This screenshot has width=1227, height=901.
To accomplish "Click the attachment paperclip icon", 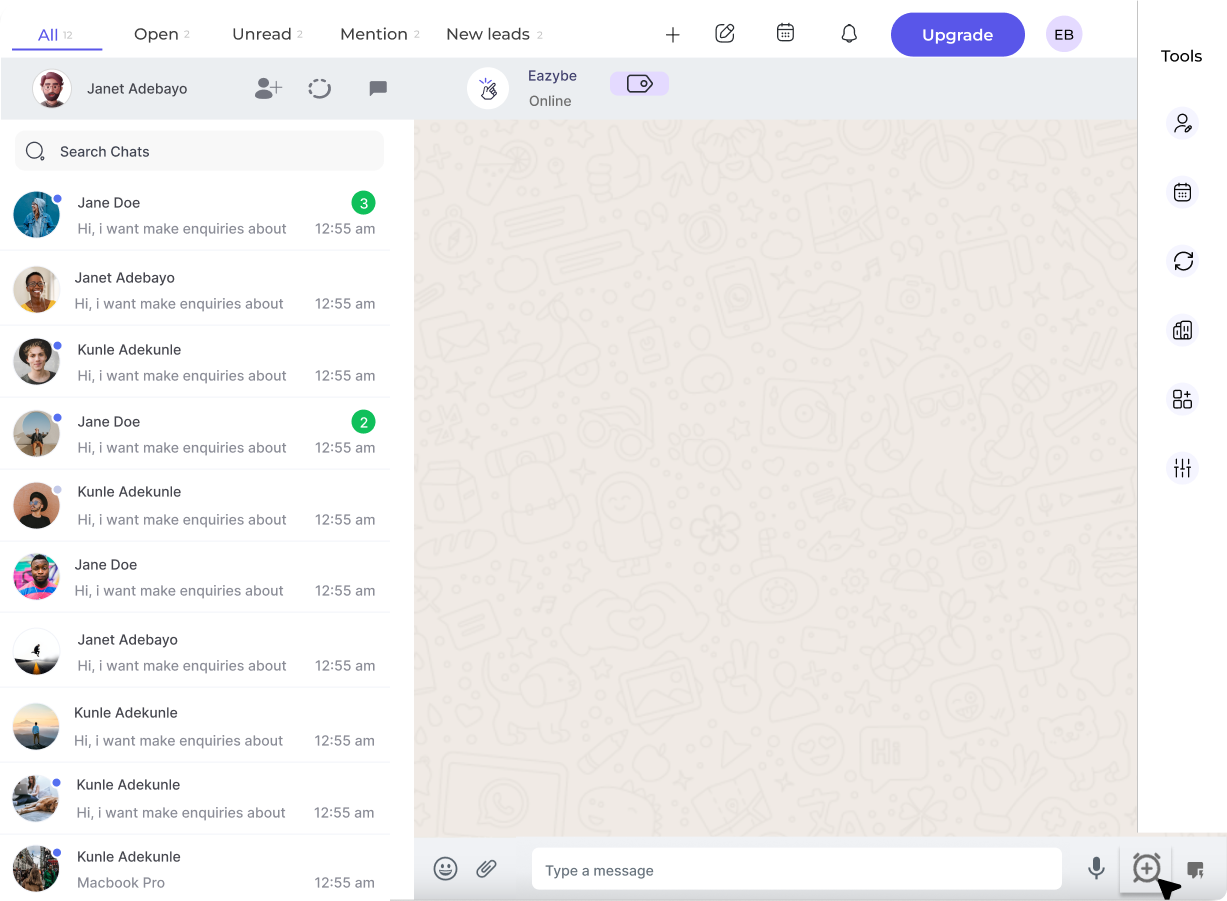I will [487, 869].
